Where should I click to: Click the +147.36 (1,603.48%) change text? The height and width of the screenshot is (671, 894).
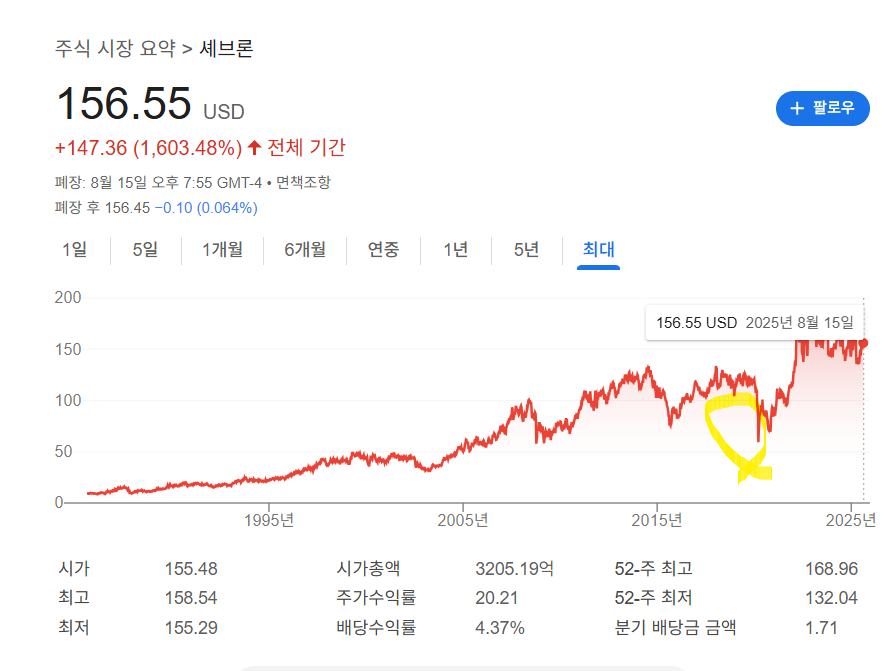[x=149, y=148]
